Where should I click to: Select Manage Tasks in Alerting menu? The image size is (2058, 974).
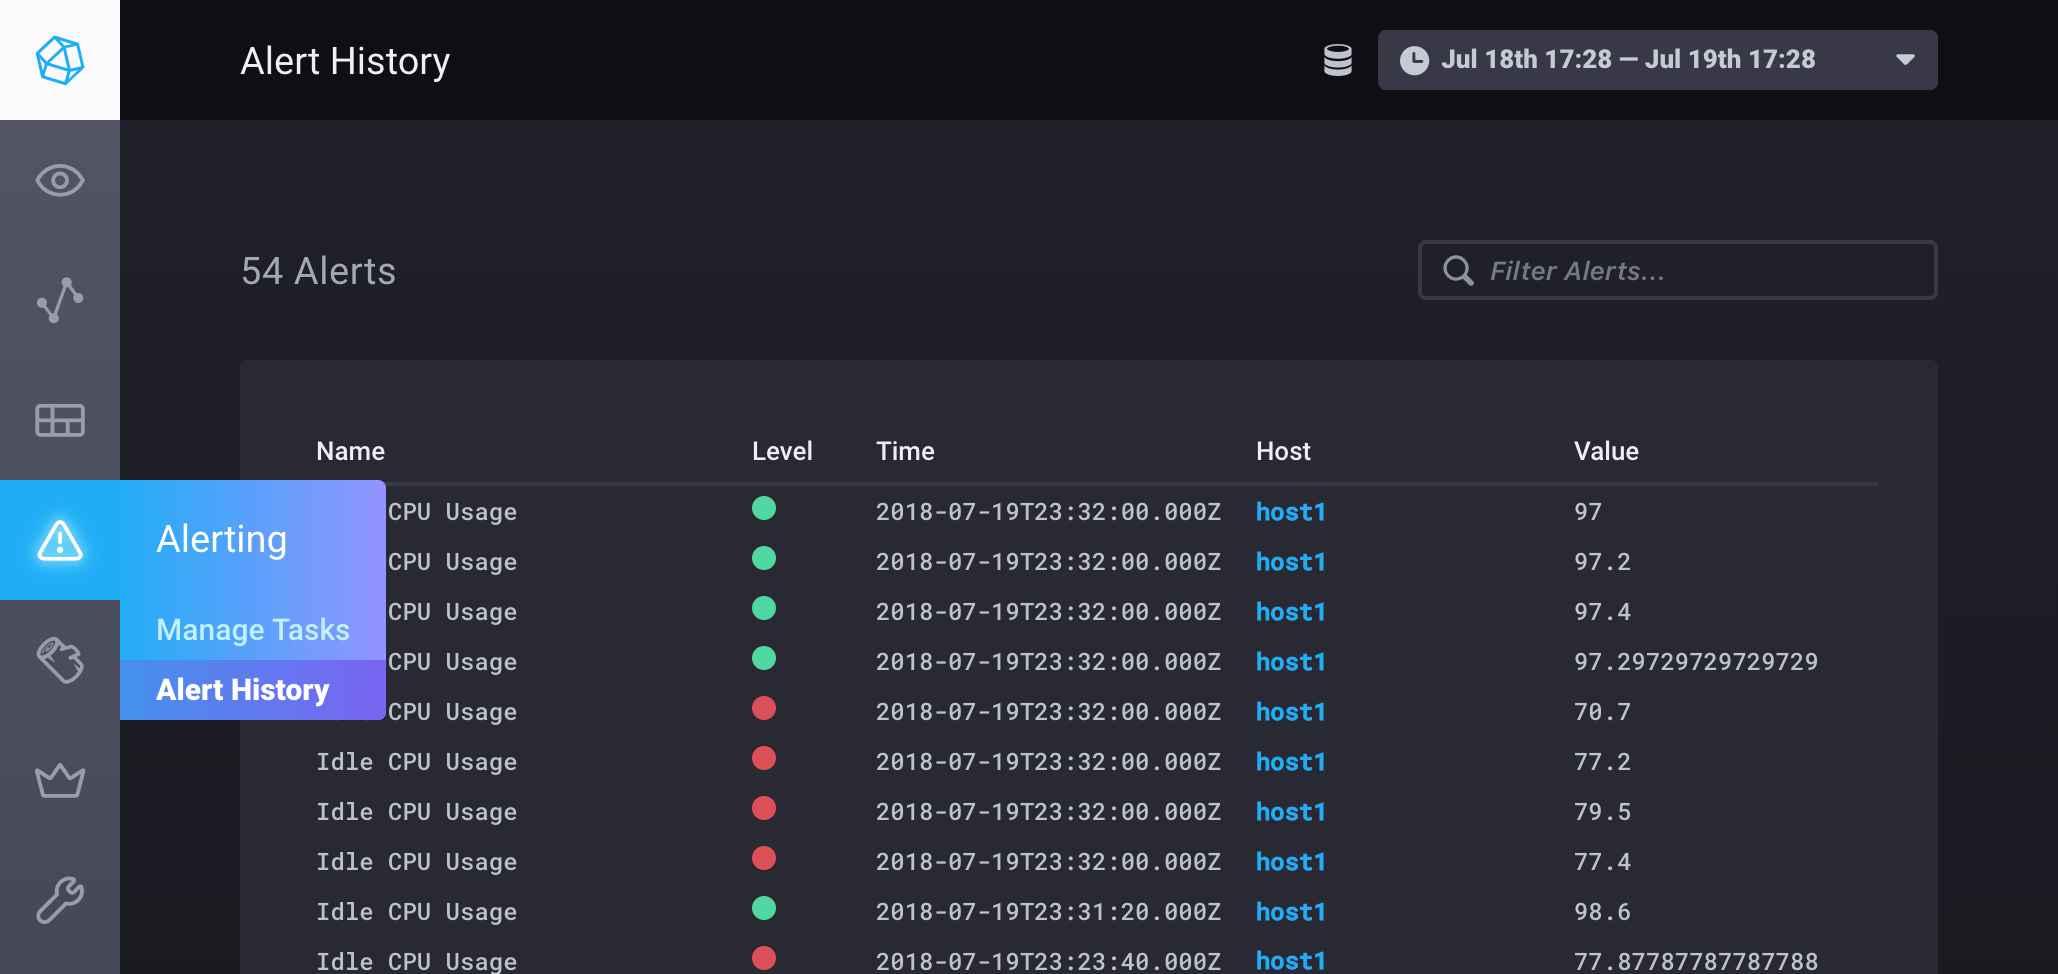[x=253, y=630]
